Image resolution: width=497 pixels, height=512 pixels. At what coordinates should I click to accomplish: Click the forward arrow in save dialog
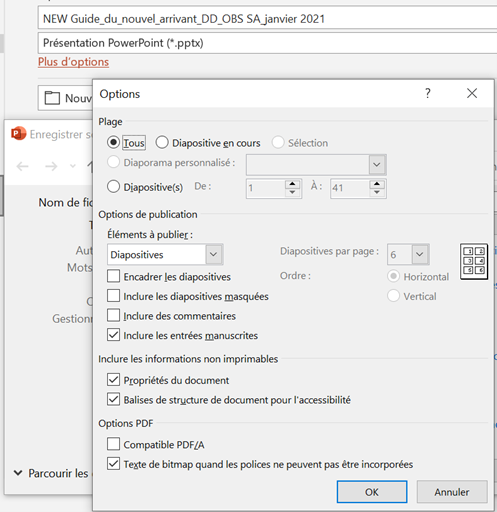pyautogui.click(x=51, y=166)
